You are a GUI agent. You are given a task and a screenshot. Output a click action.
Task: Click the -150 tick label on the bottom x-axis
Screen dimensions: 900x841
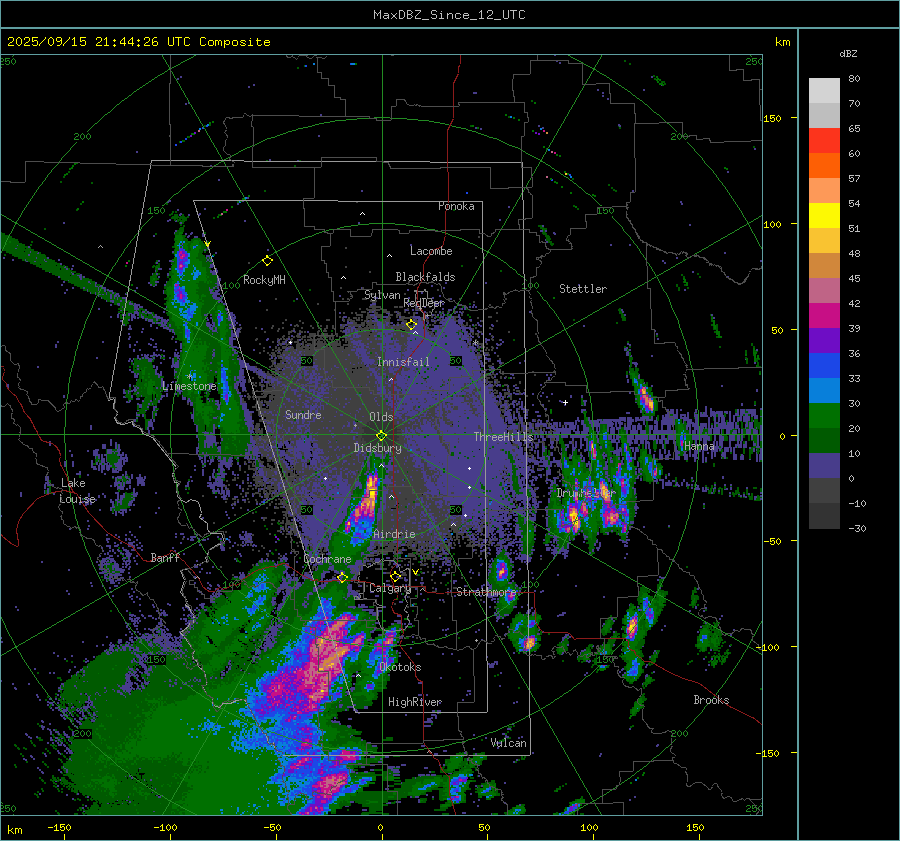click(x=59, y=827)
